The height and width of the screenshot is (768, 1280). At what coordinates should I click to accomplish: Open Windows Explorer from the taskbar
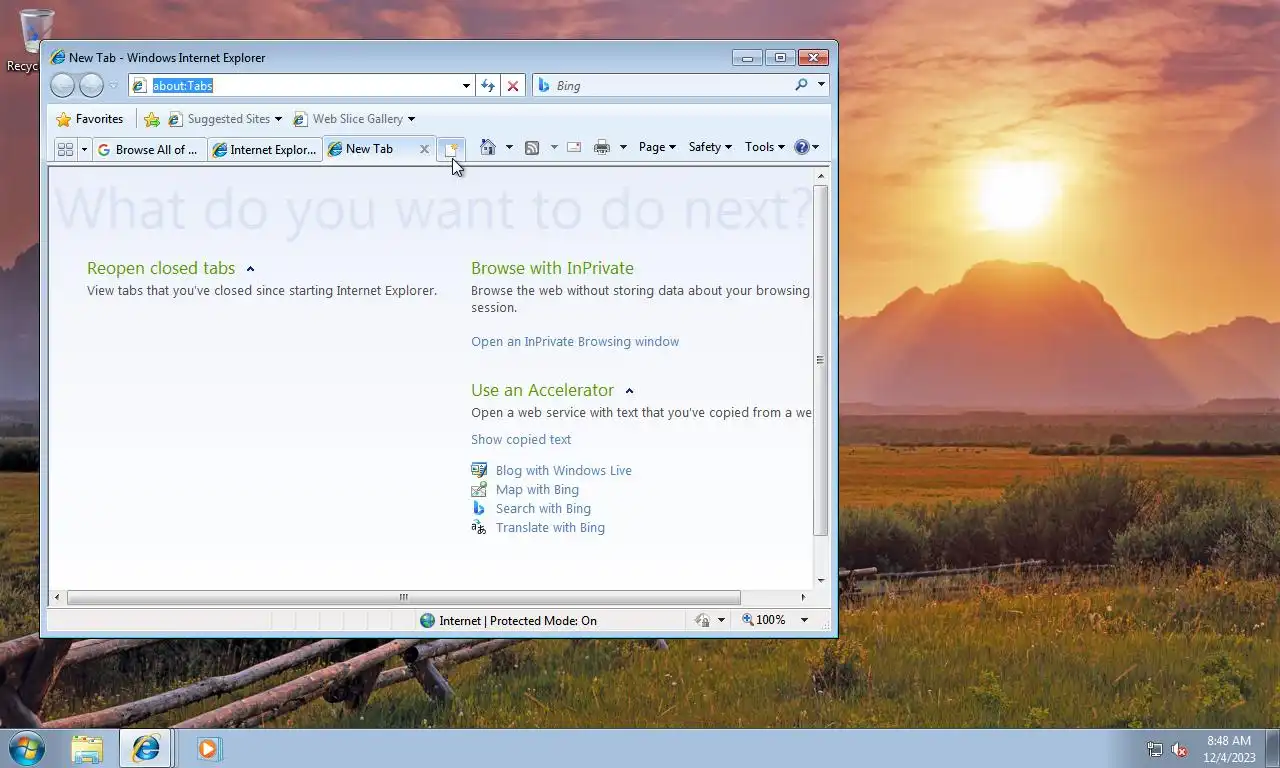point(87,748)
